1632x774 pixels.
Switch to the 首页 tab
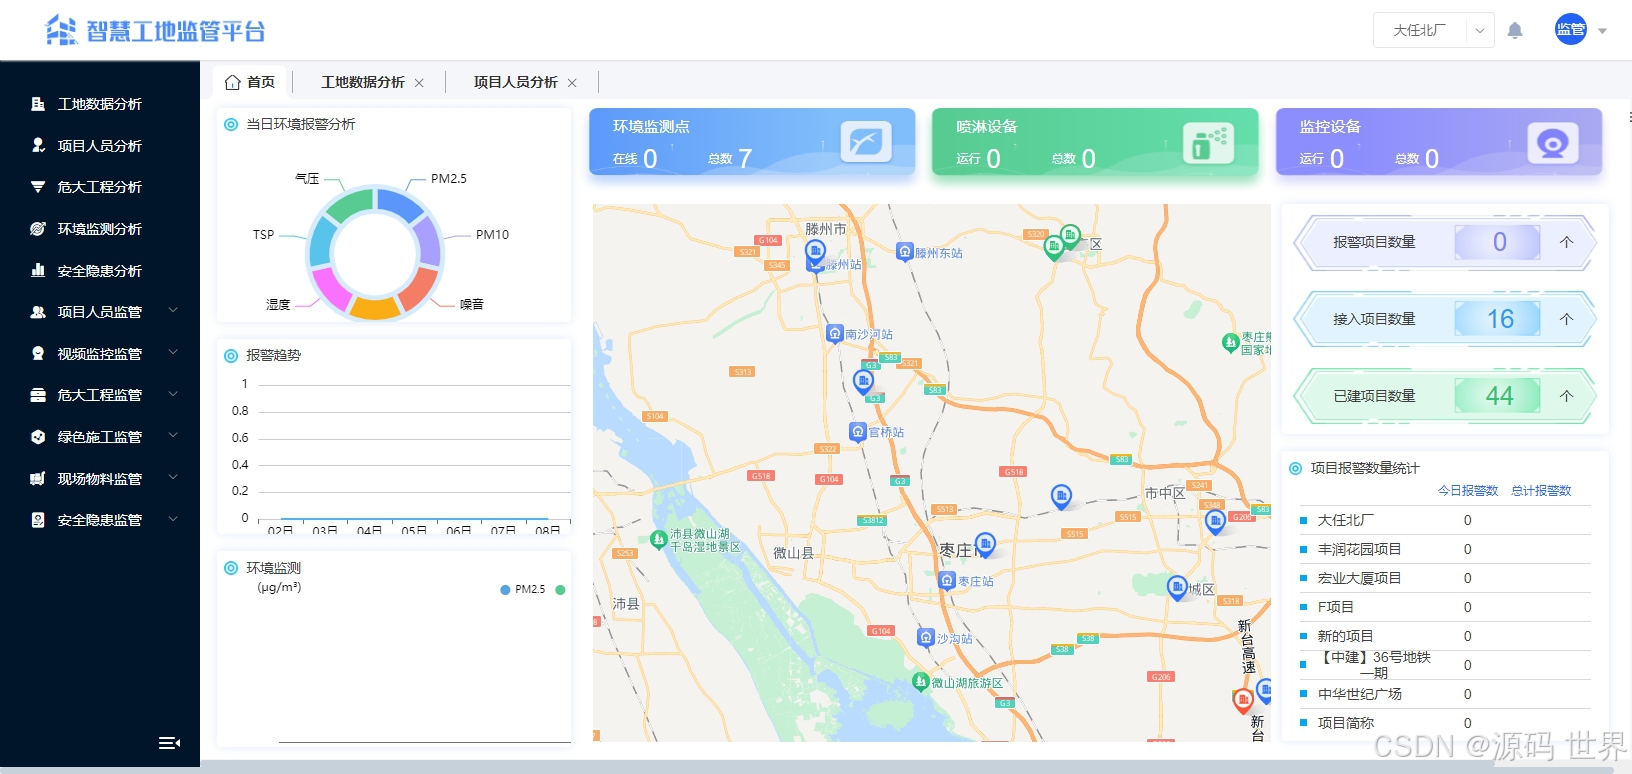tap(250, 82)
